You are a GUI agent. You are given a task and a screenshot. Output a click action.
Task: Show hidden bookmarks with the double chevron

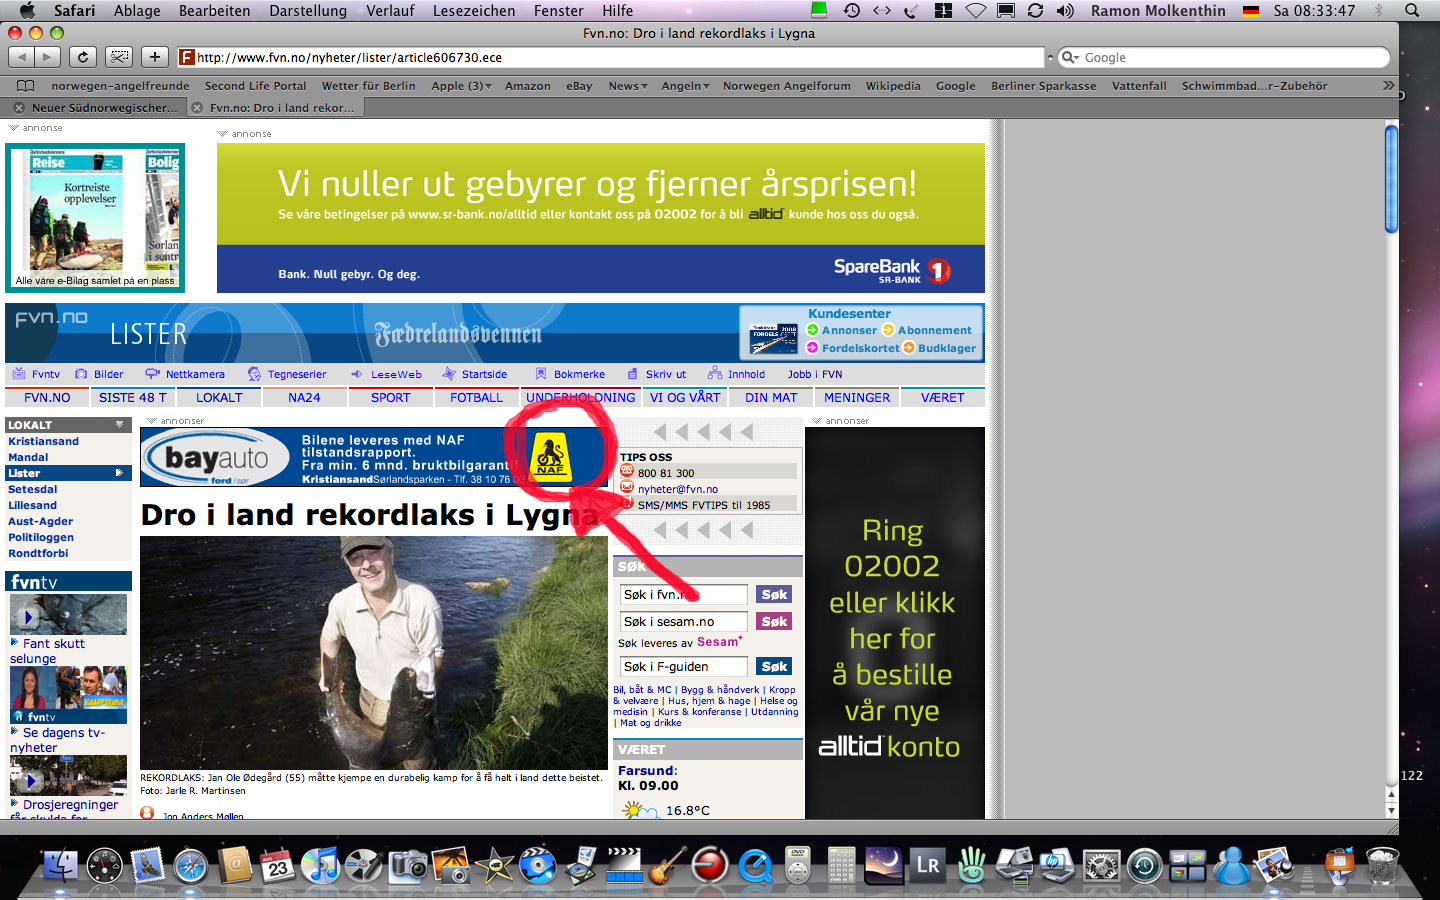pyautogui.click(x=1388, y=86)
